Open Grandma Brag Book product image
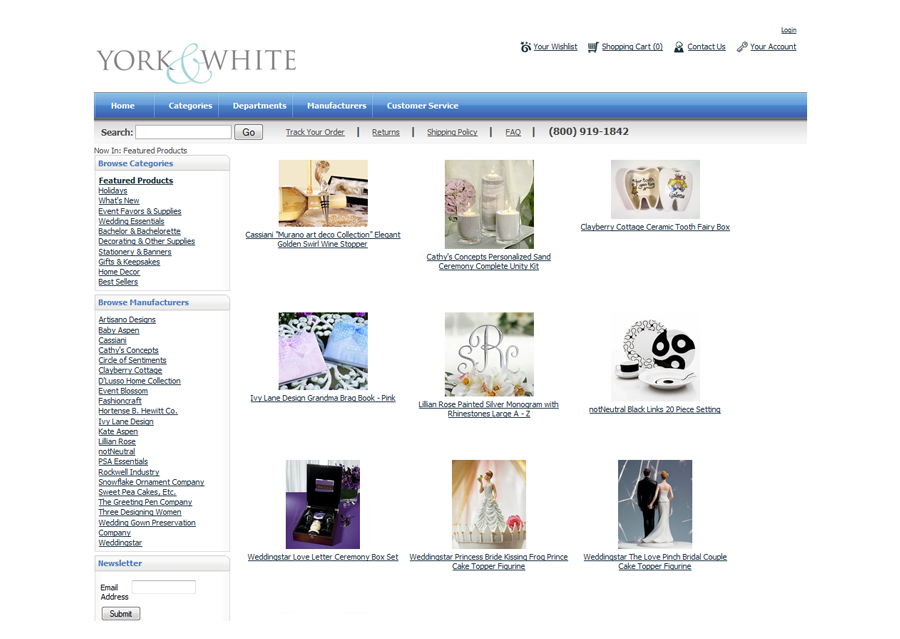This screenshot has width=900, height=639. coord(323,351)
